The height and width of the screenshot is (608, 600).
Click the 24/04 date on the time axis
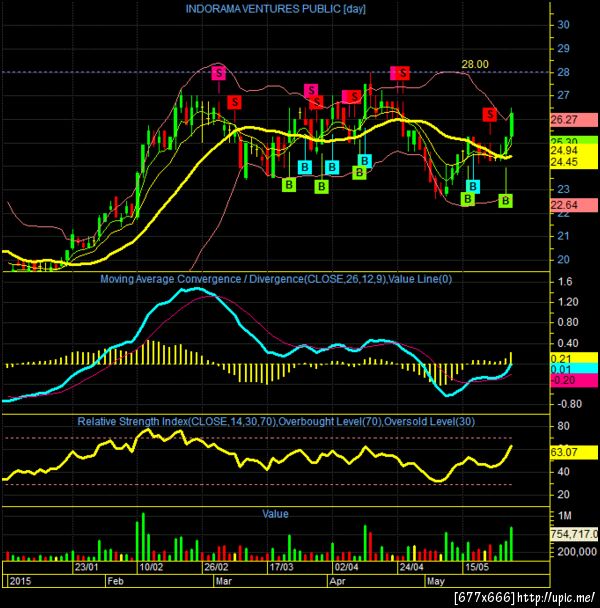(x=412, y=567)
